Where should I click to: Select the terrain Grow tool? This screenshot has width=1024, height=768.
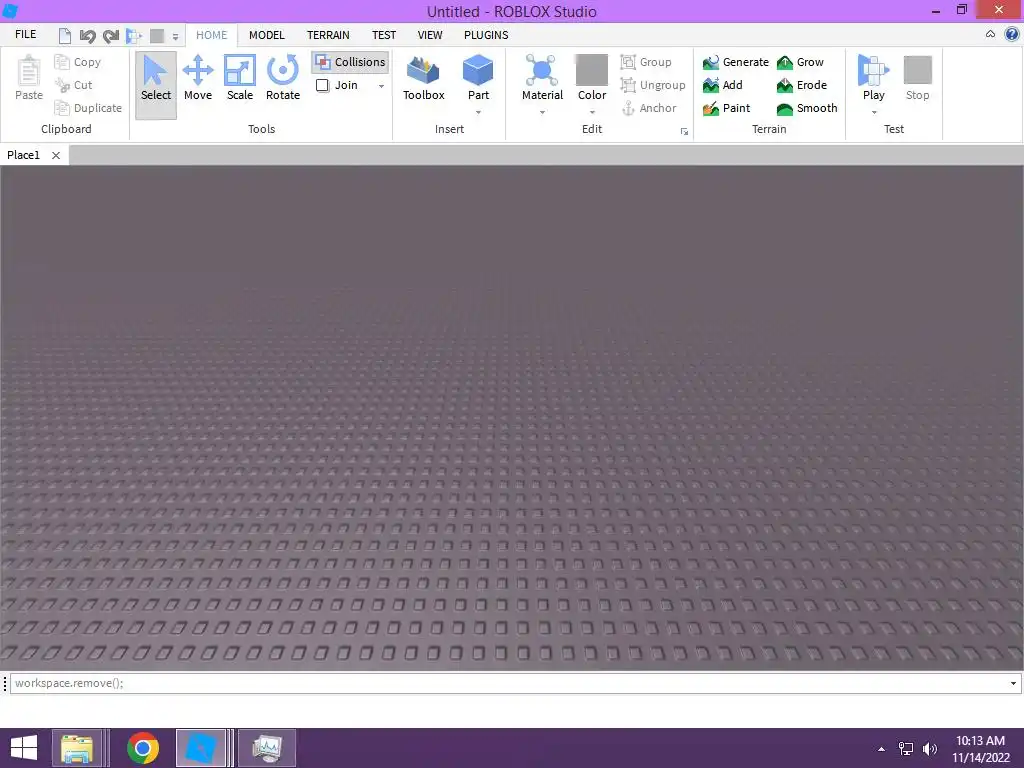tap(801, 62)
